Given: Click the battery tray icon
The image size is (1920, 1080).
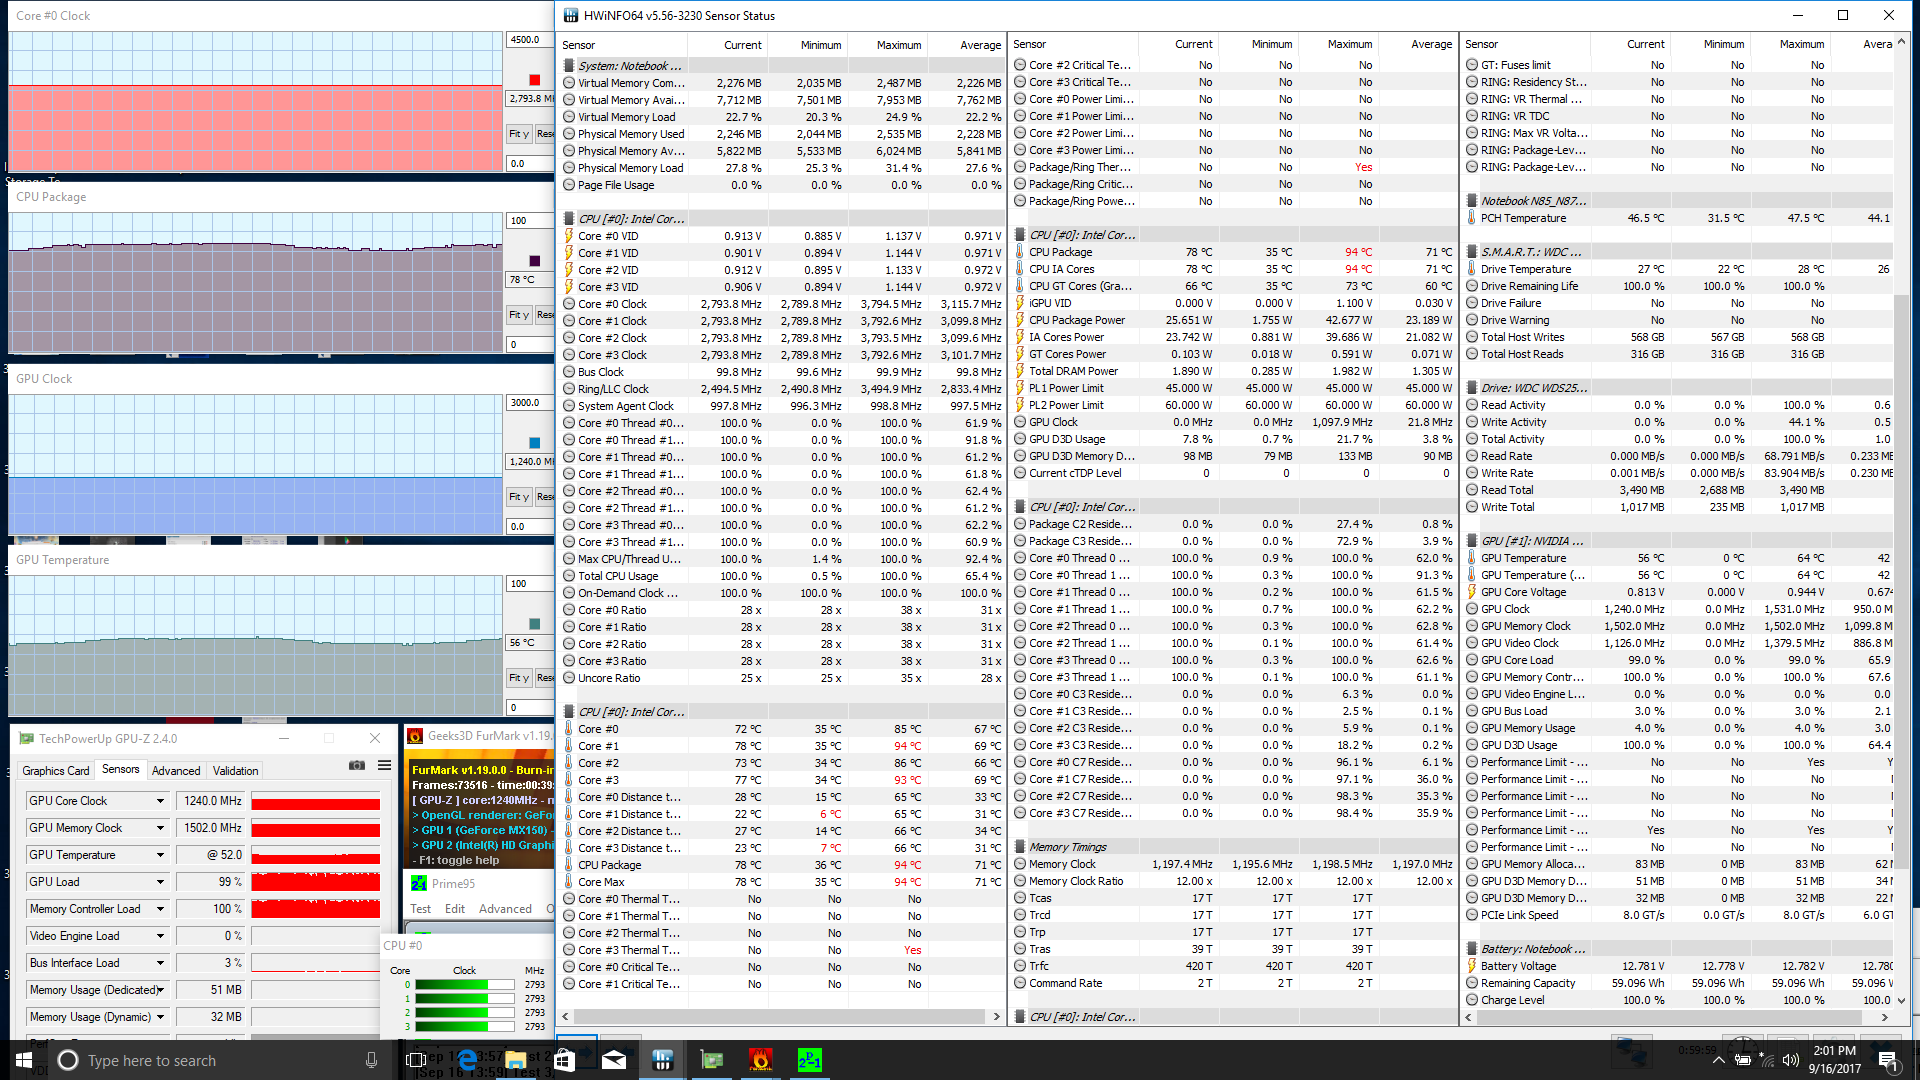Looking at the screenshot, I should [x=1742, y=1060].
